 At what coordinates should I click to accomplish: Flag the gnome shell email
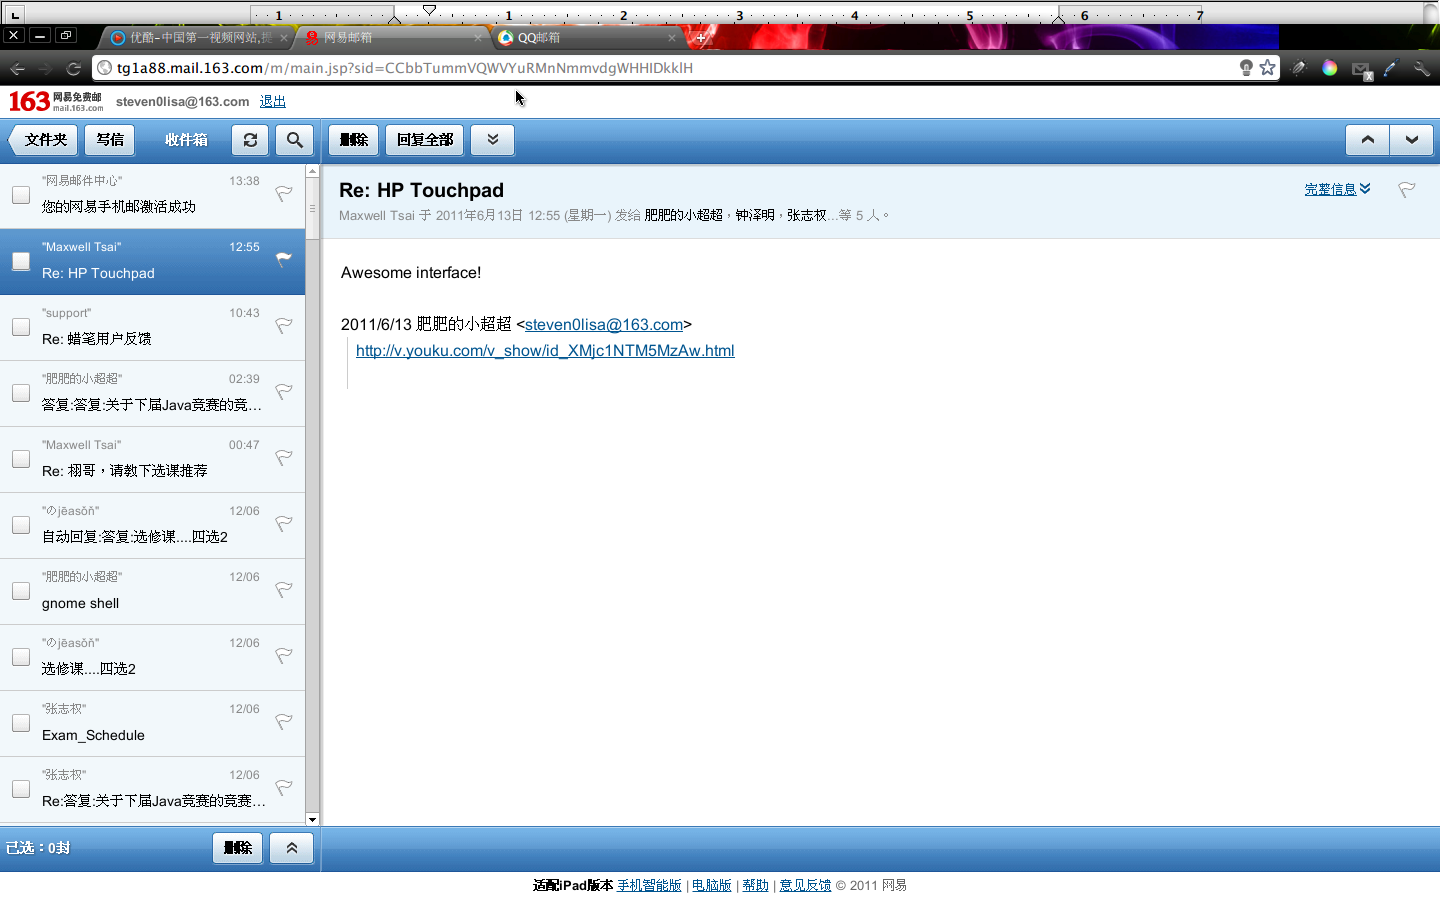284,589
